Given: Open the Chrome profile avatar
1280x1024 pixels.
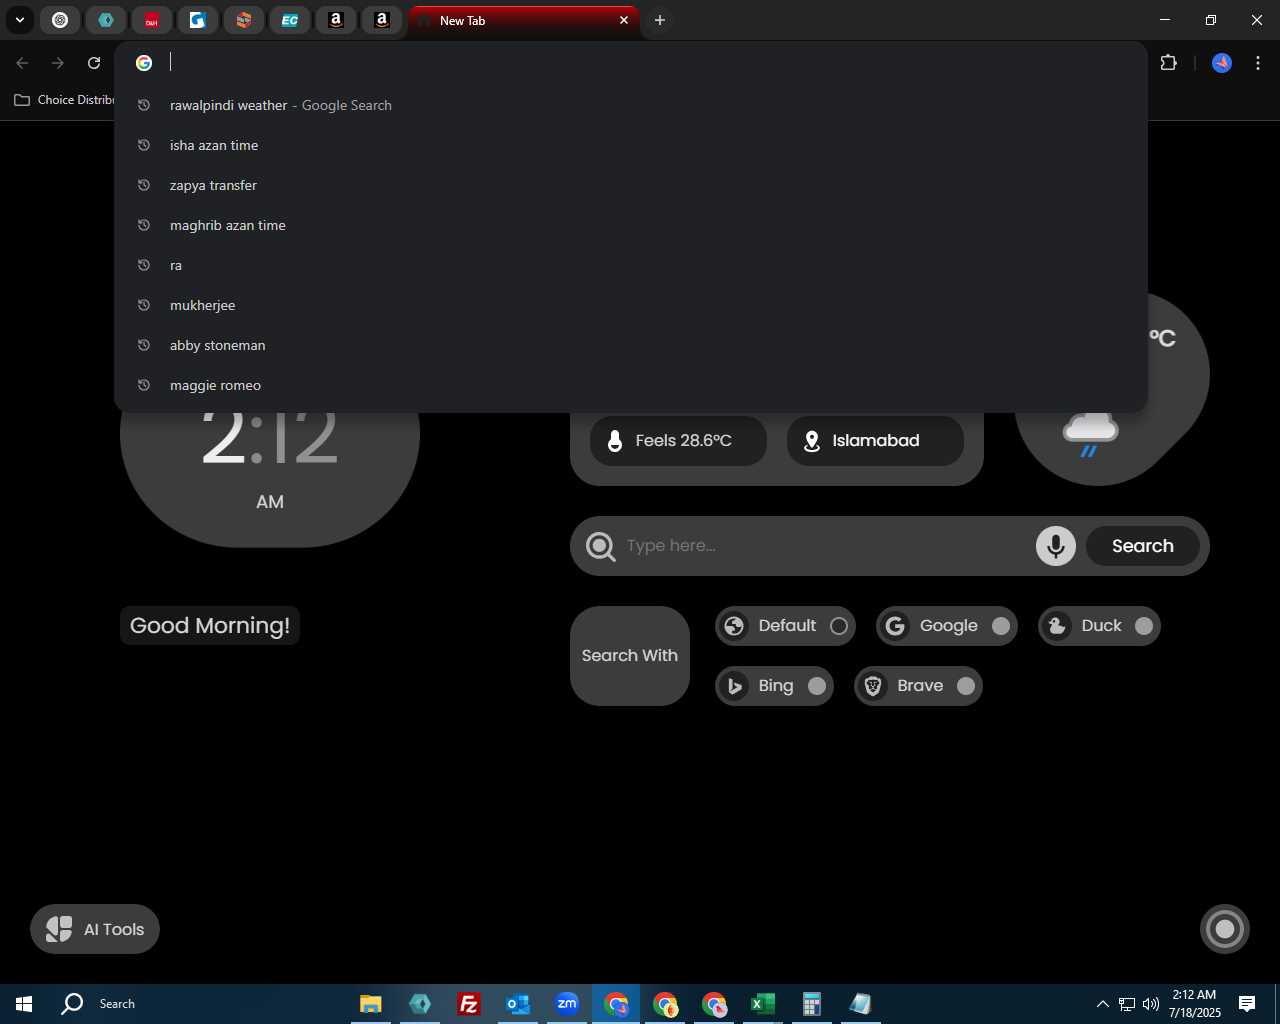Looking at the screenshot, I should coord(1221,63).
